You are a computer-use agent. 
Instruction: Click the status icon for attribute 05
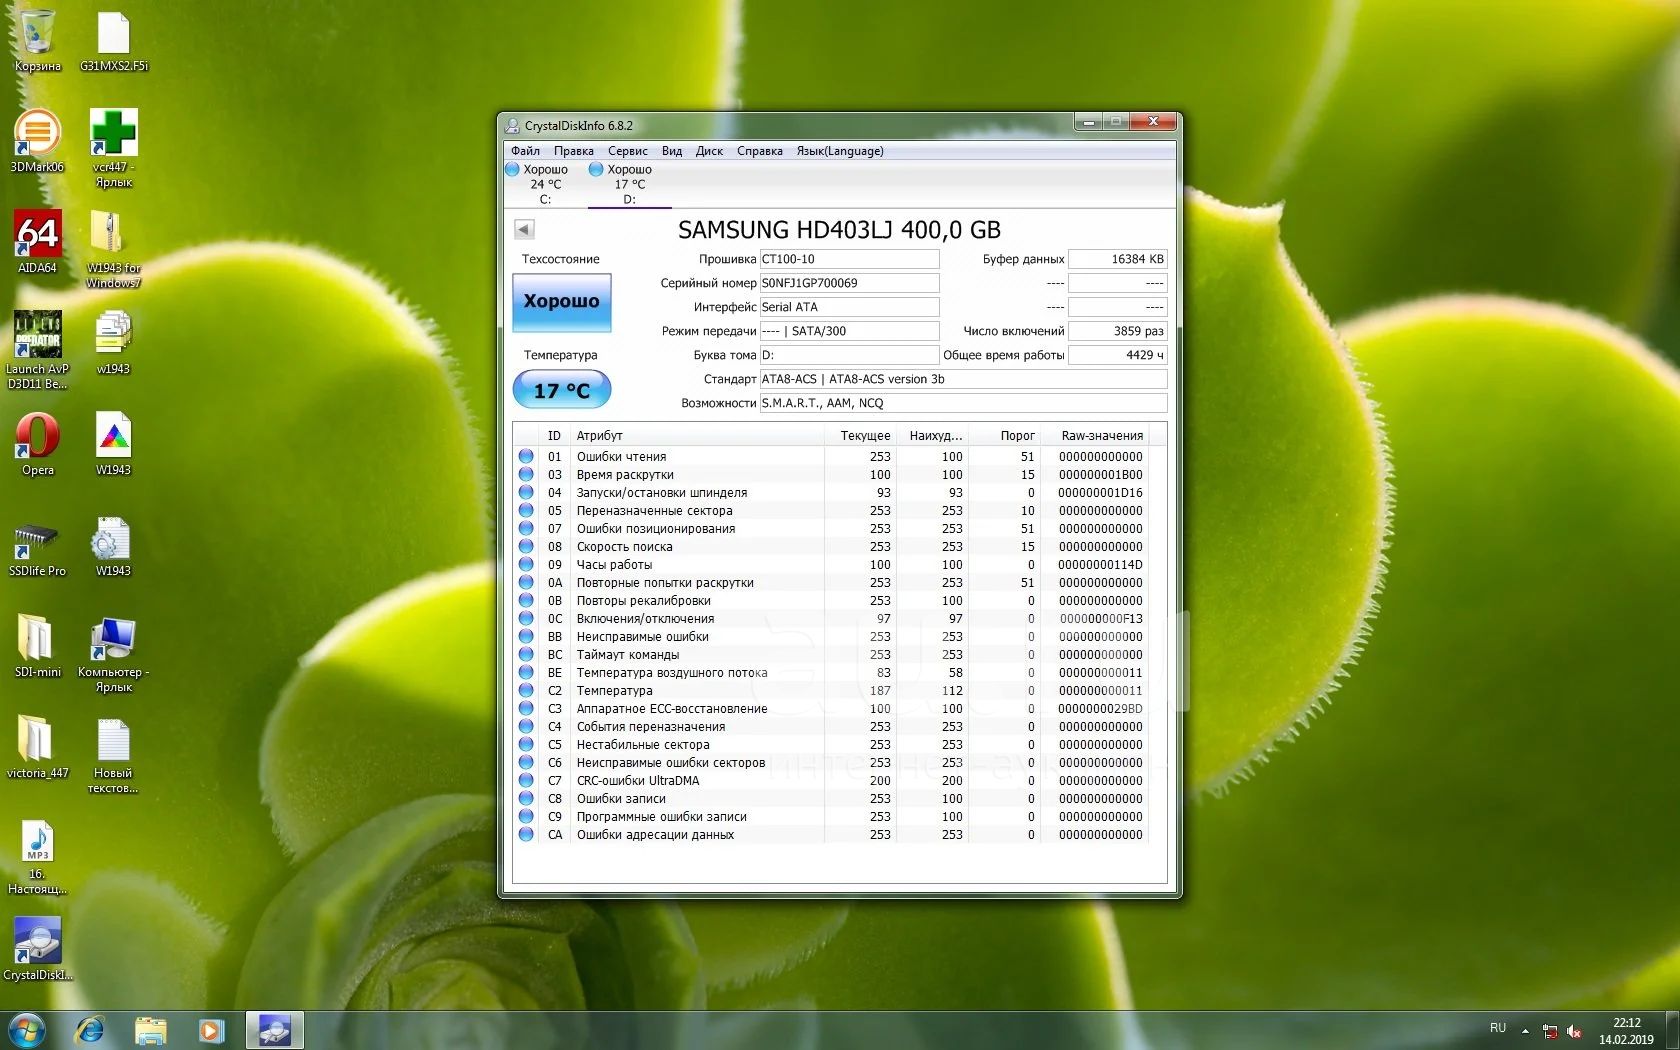(526, 511)
